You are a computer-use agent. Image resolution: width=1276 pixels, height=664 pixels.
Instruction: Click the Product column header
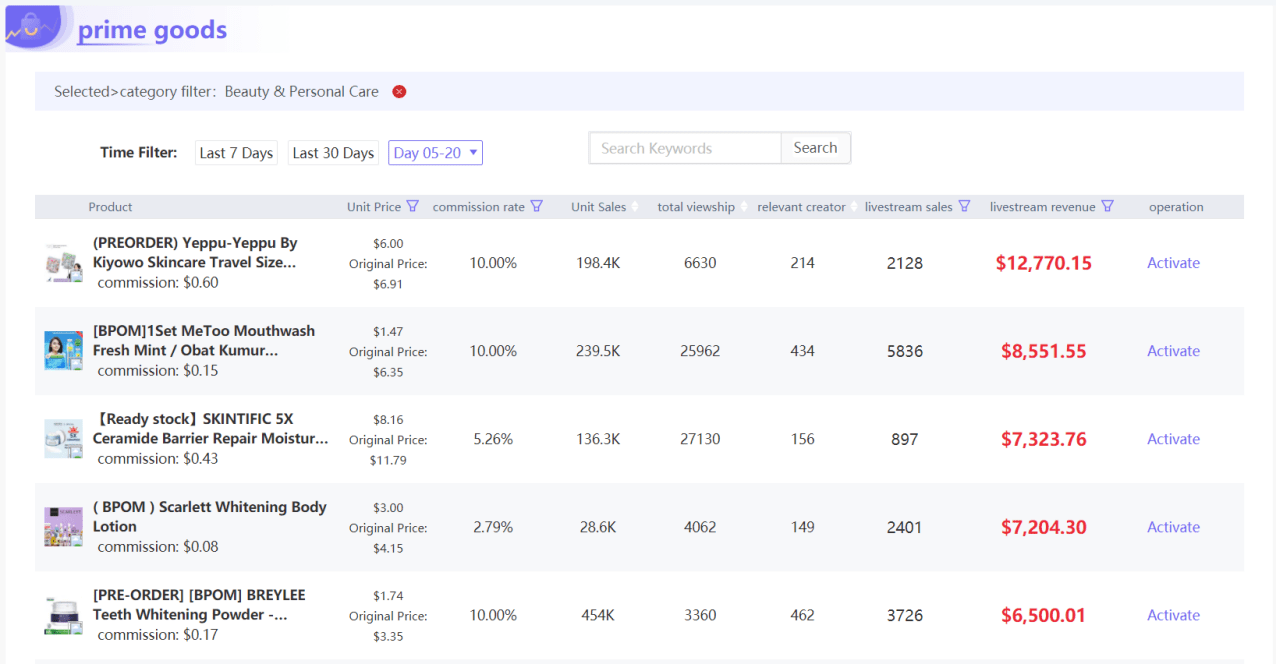(110, 207)
